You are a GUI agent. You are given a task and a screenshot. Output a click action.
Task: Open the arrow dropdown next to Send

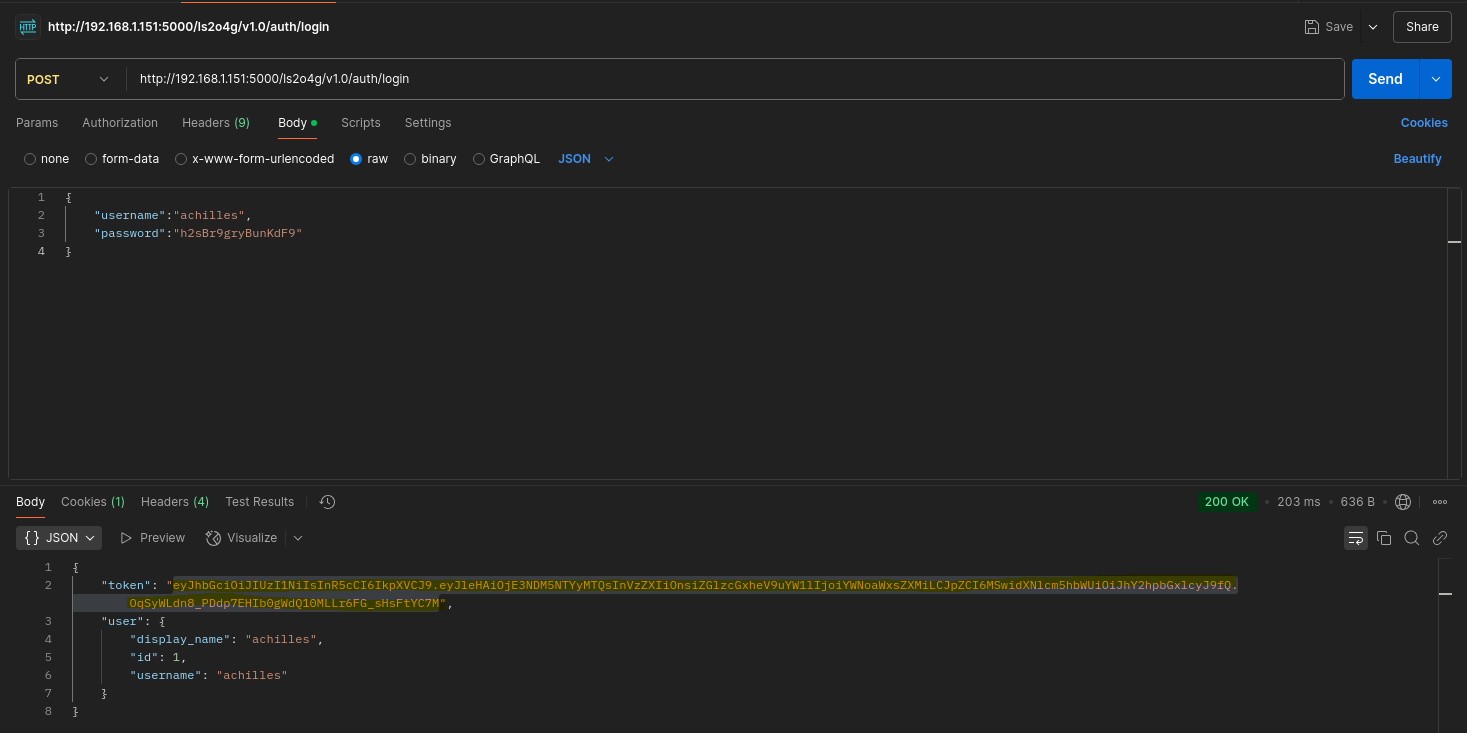coord(1436,79)
